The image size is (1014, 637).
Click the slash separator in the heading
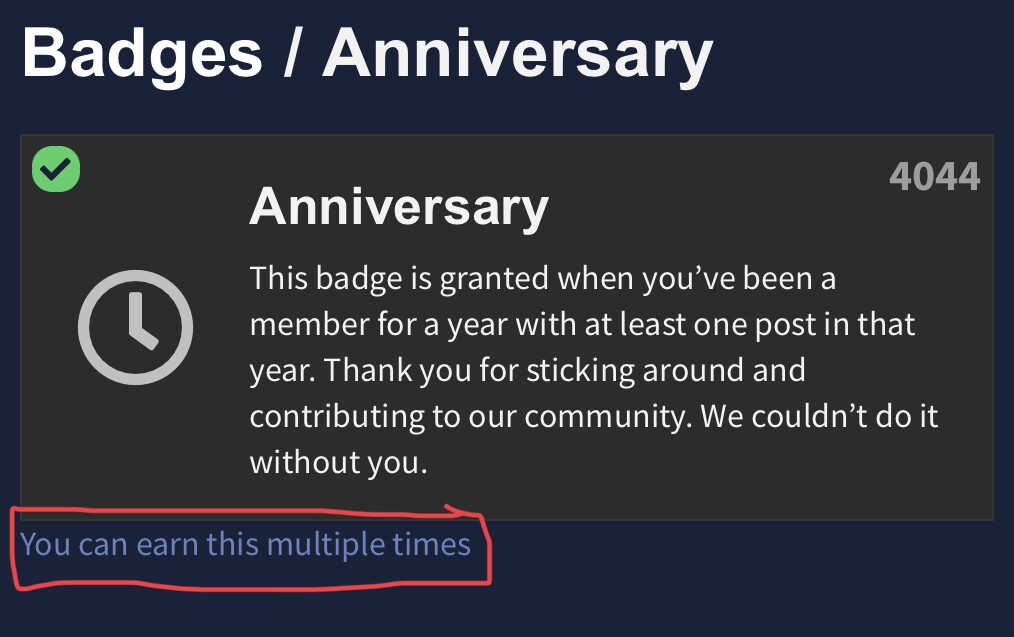(x=292, y=54)
